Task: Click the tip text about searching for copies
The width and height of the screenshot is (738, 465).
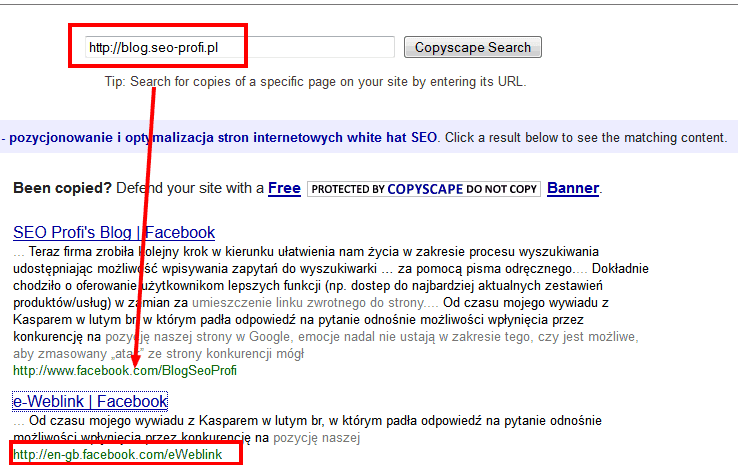Action: 315,82
